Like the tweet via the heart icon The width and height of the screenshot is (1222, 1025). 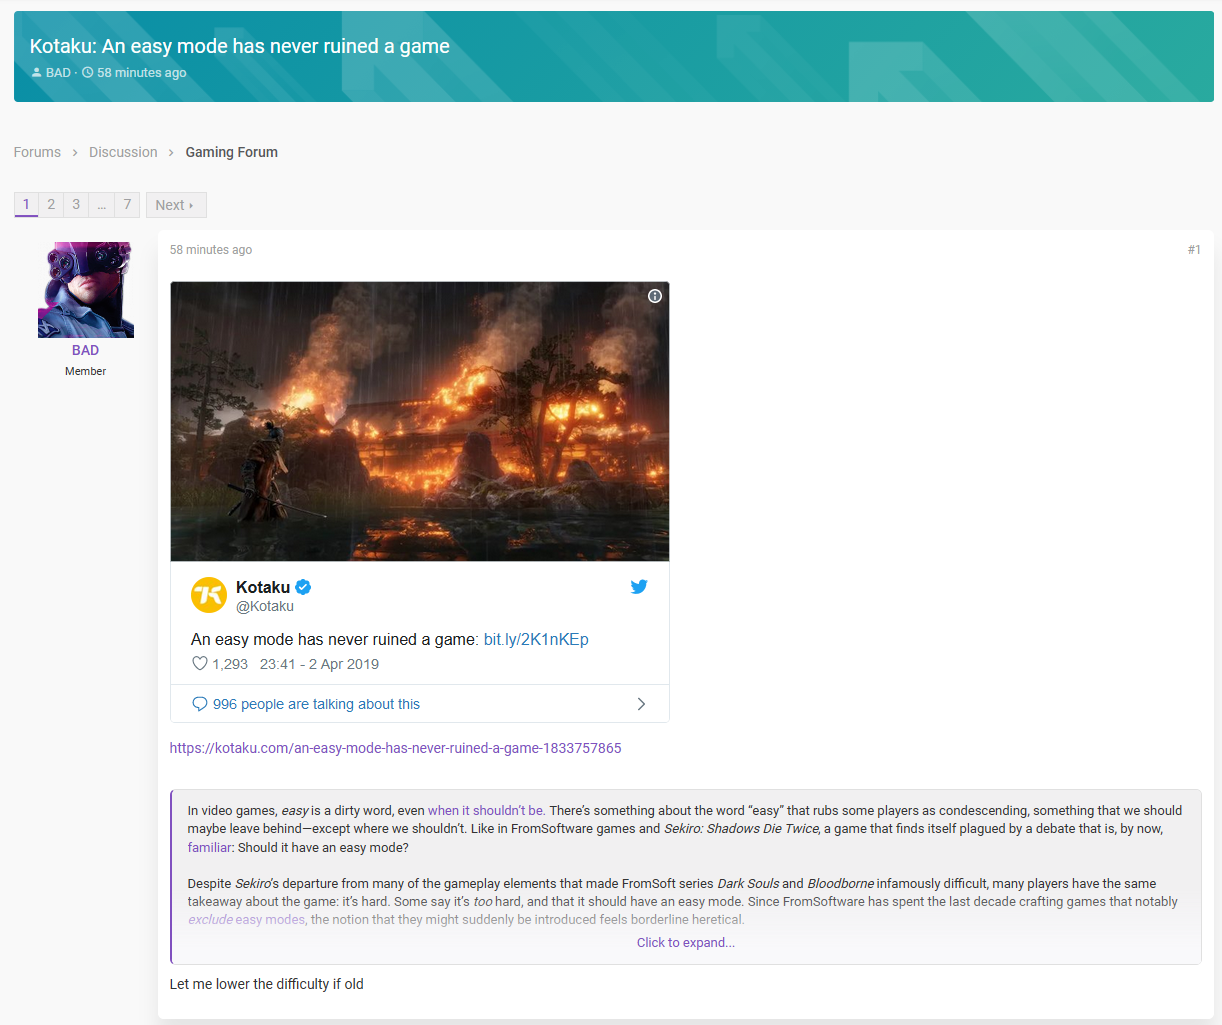pyautogui.click(x=199, y=664)
